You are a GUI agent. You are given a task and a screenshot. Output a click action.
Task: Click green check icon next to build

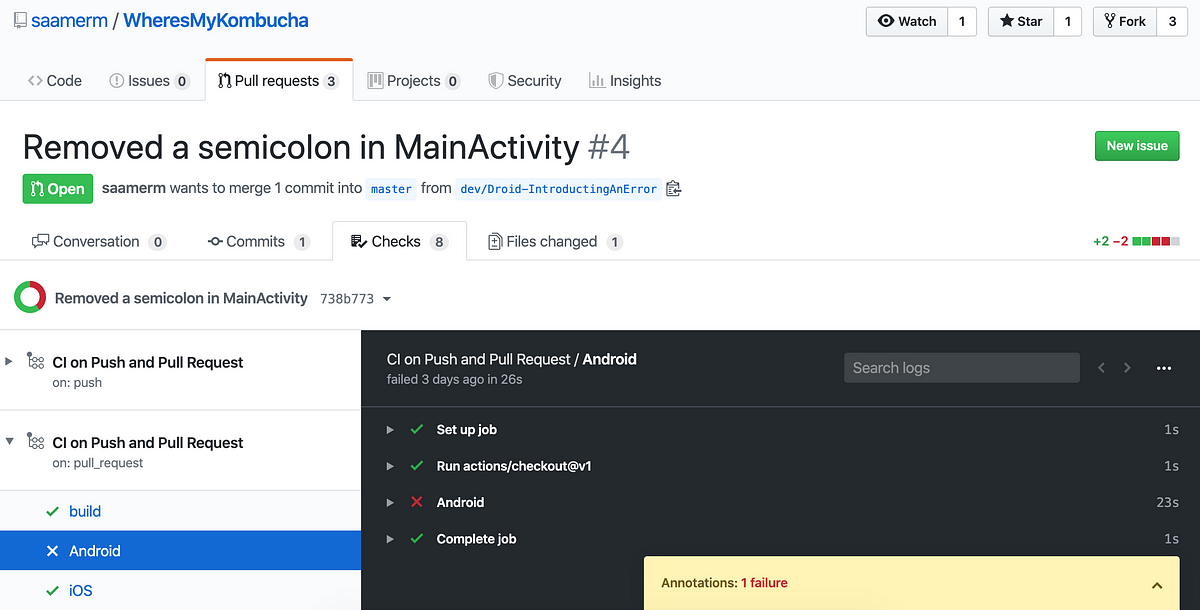(x=53, y=511)
